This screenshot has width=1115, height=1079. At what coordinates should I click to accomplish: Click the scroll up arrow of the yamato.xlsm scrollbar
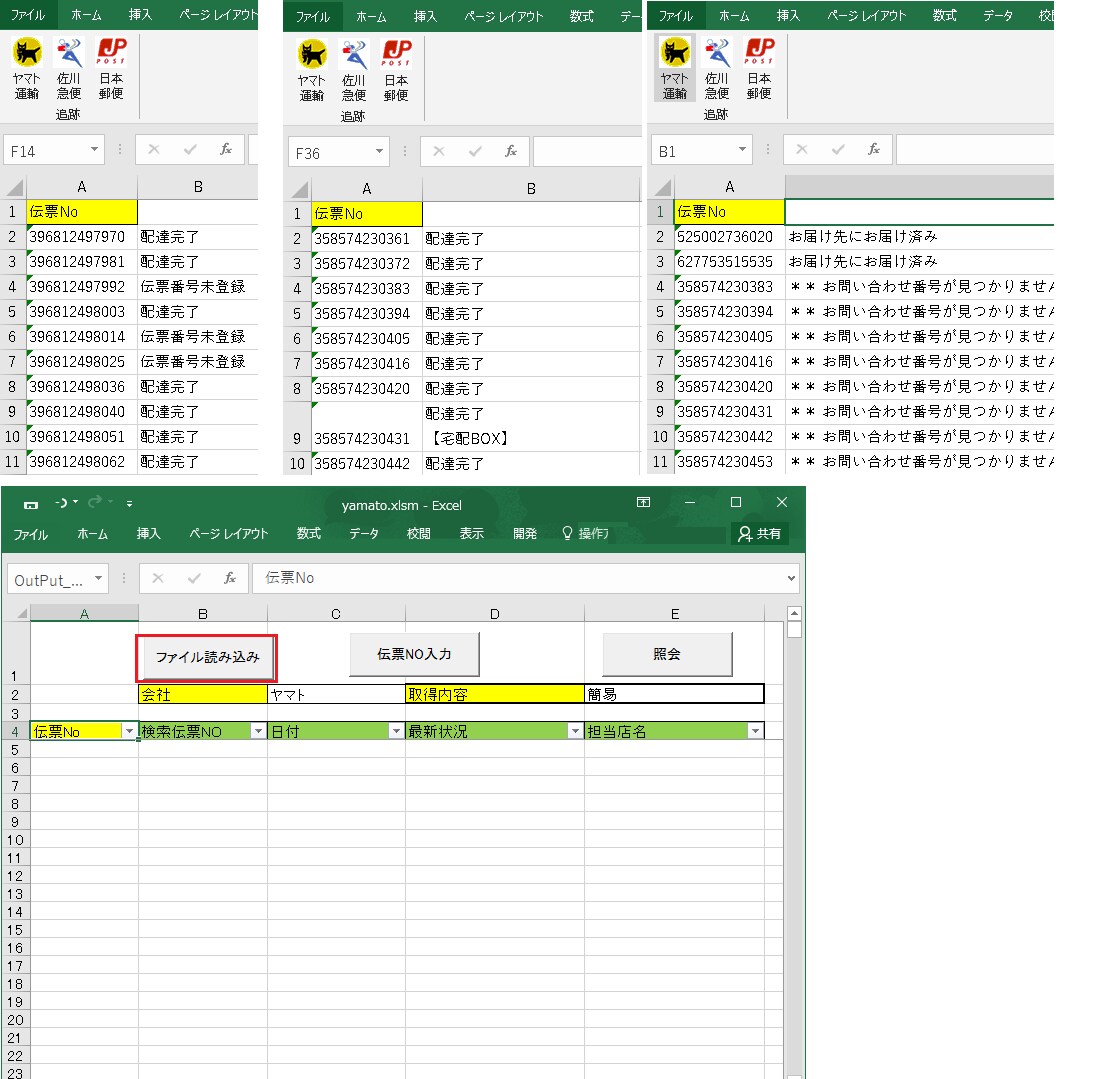pos(794,613)
